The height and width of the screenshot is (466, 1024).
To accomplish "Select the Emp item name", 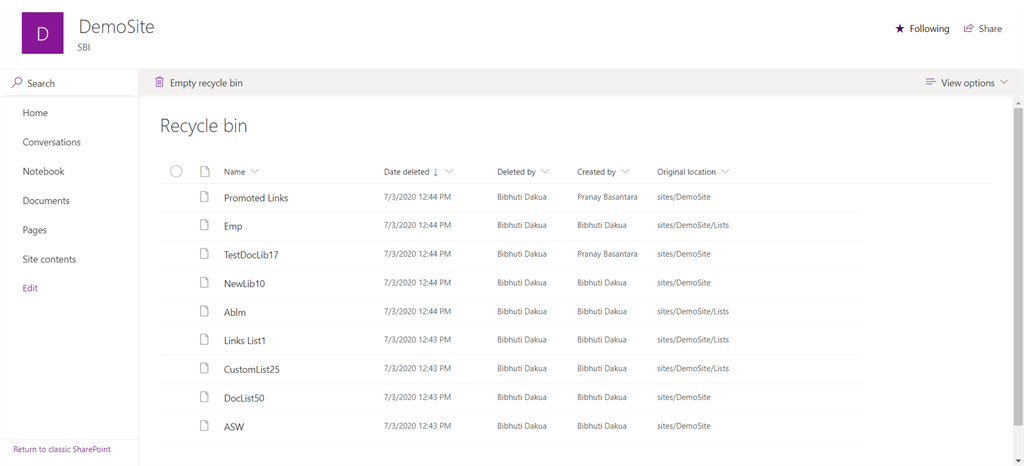I will (233, 226).
